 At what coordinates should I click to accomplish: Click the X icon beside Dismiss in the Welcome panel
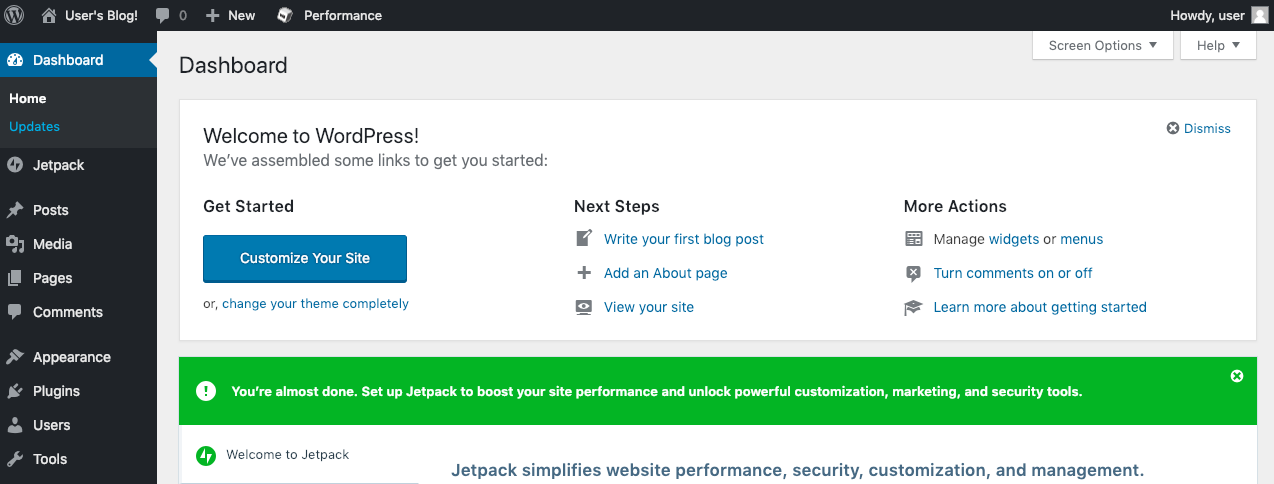point(1173,129)
